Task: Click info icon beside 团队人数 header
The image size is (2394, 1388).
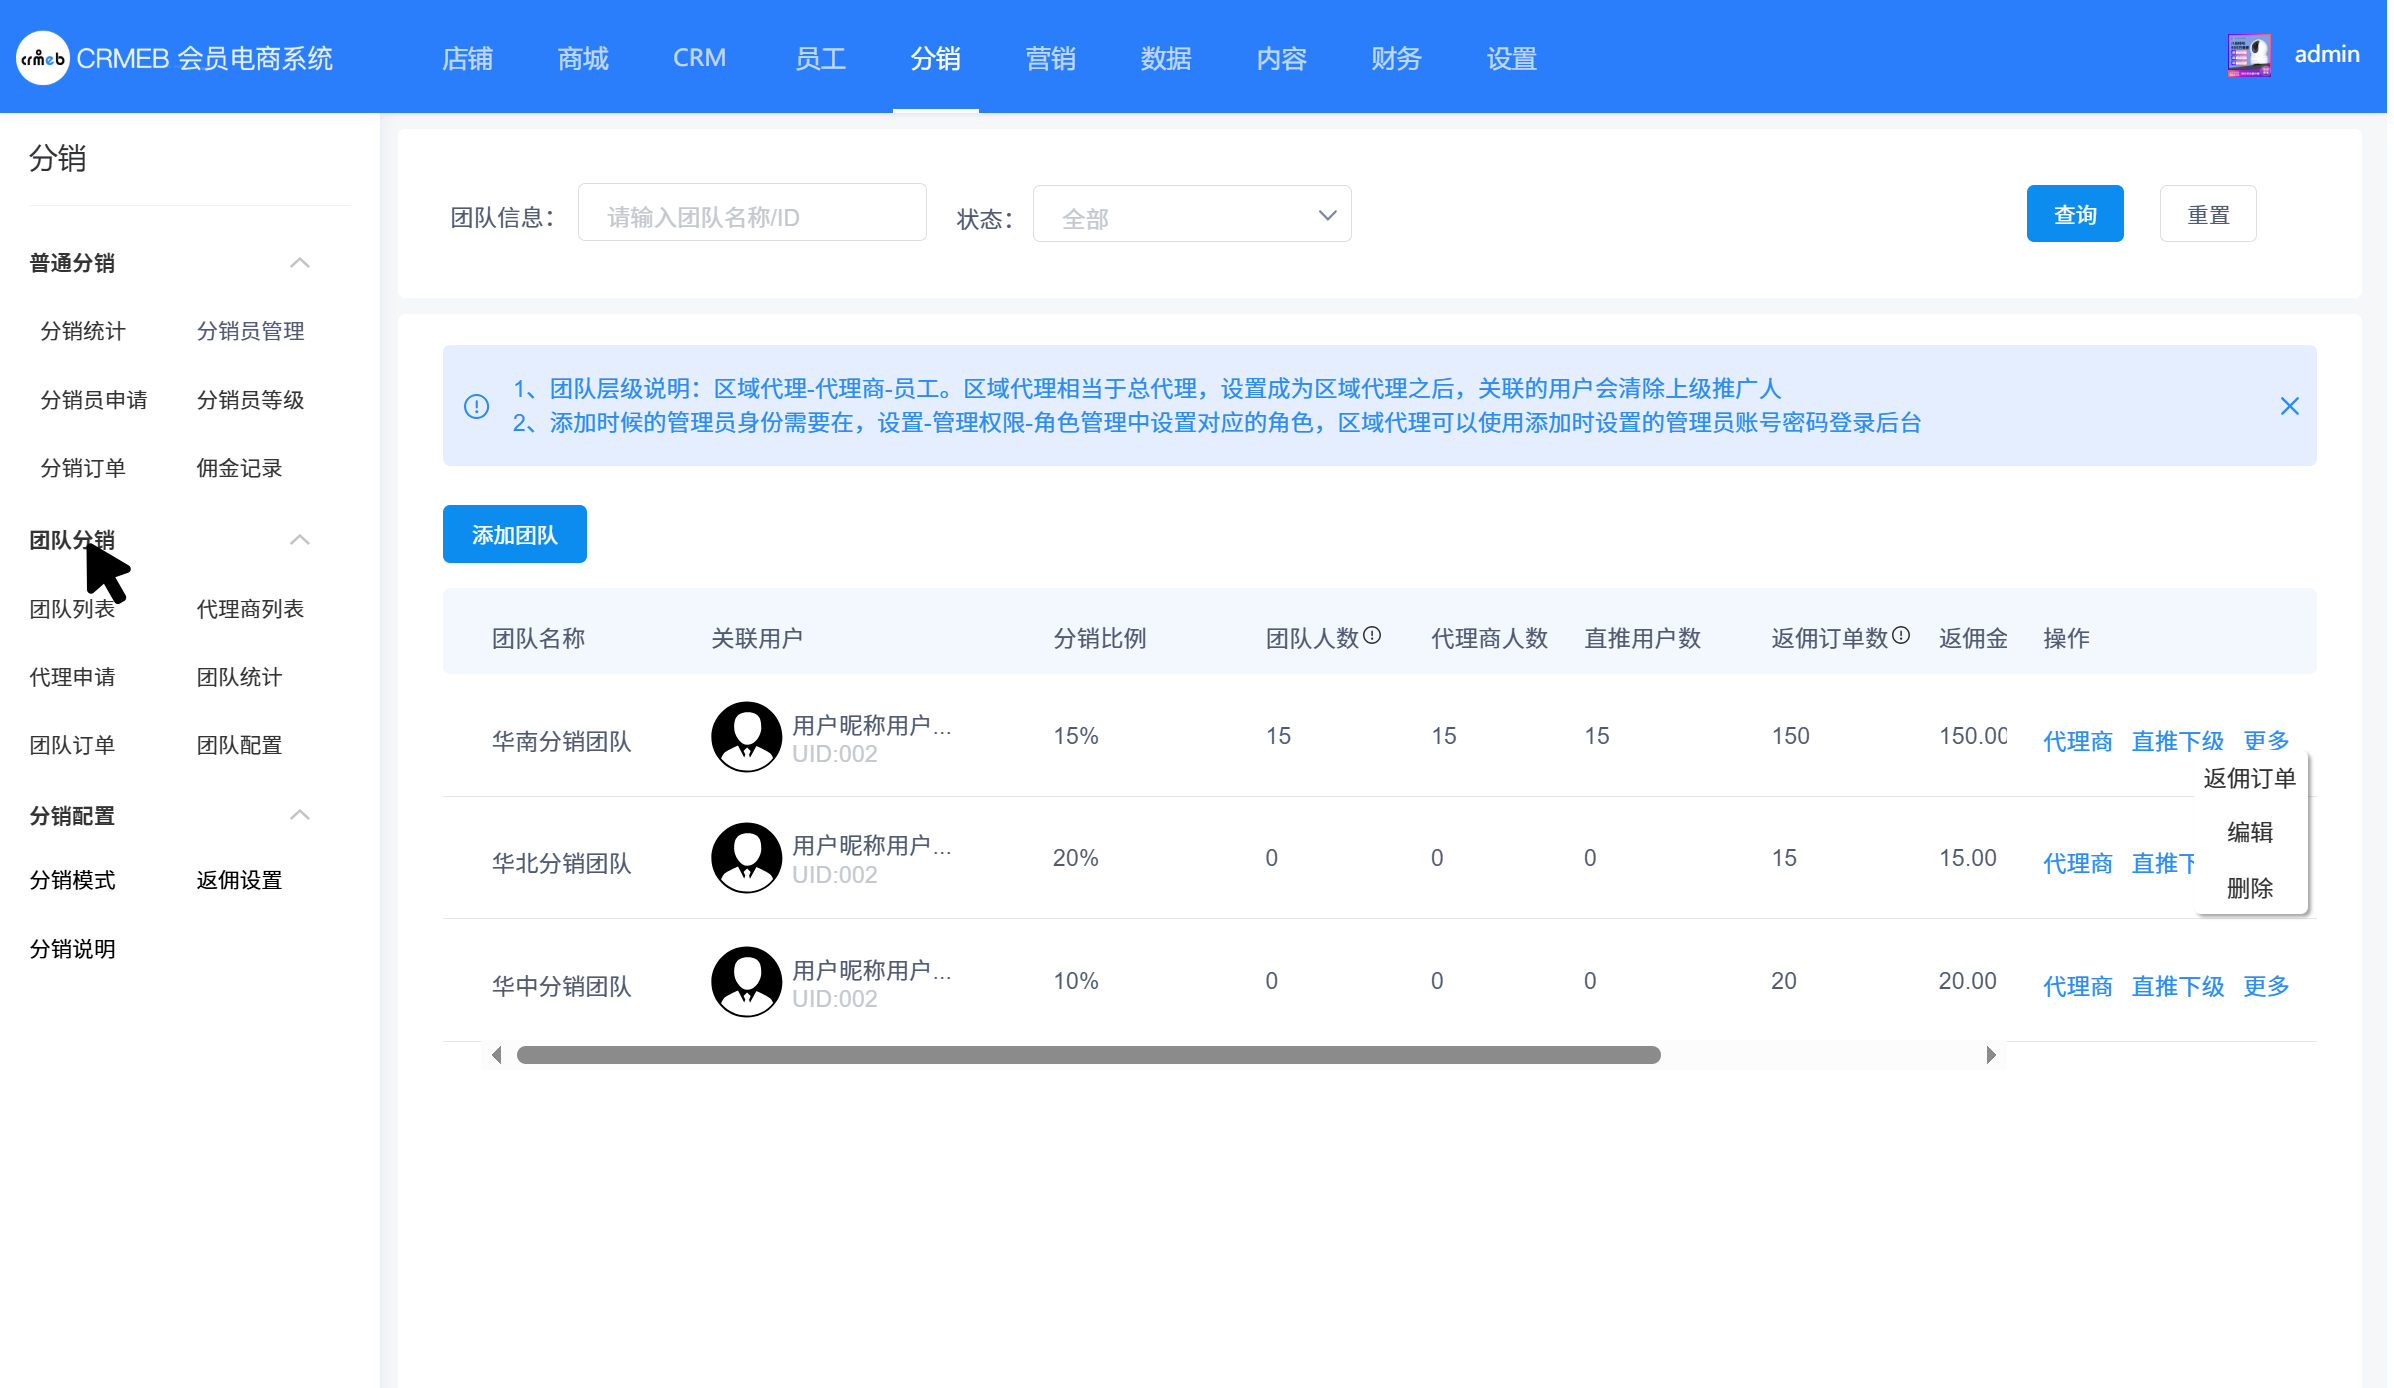Action: click(1372, 635)
